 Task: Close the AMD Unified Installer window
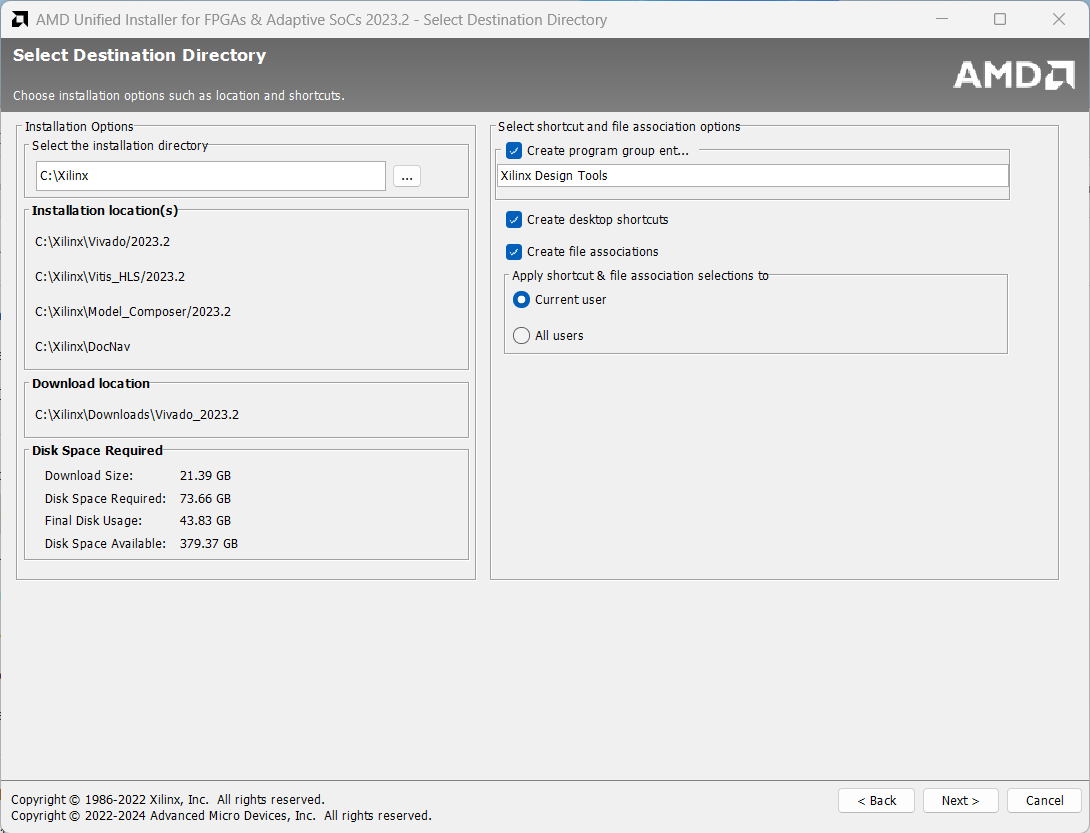[x=1059, y=19]
